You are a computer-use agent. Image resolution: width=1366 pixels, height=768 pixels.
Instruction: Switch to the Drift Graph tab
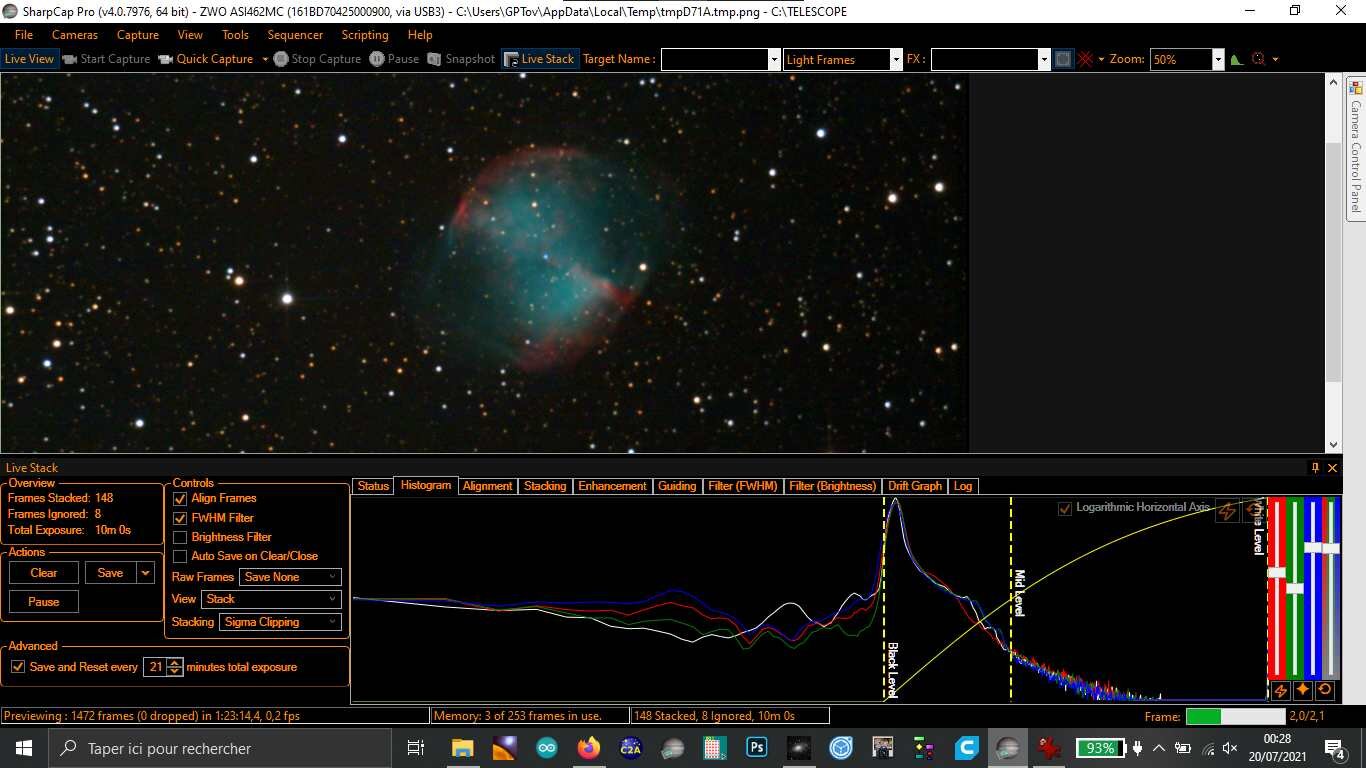click(915, 486)
